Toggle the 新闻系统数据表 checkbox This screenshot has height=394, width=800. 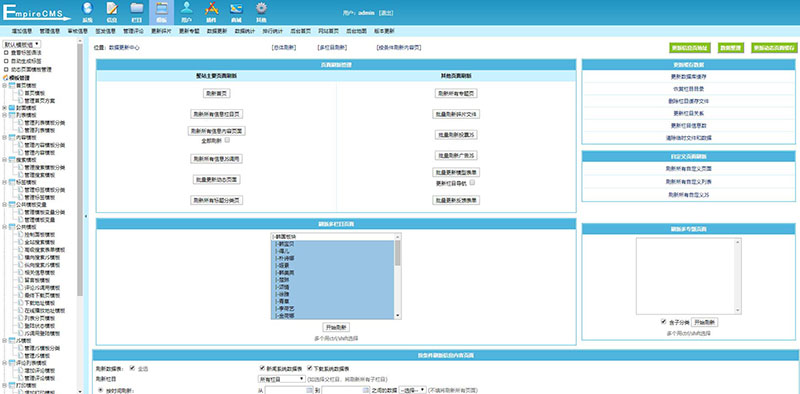[262, 368]
